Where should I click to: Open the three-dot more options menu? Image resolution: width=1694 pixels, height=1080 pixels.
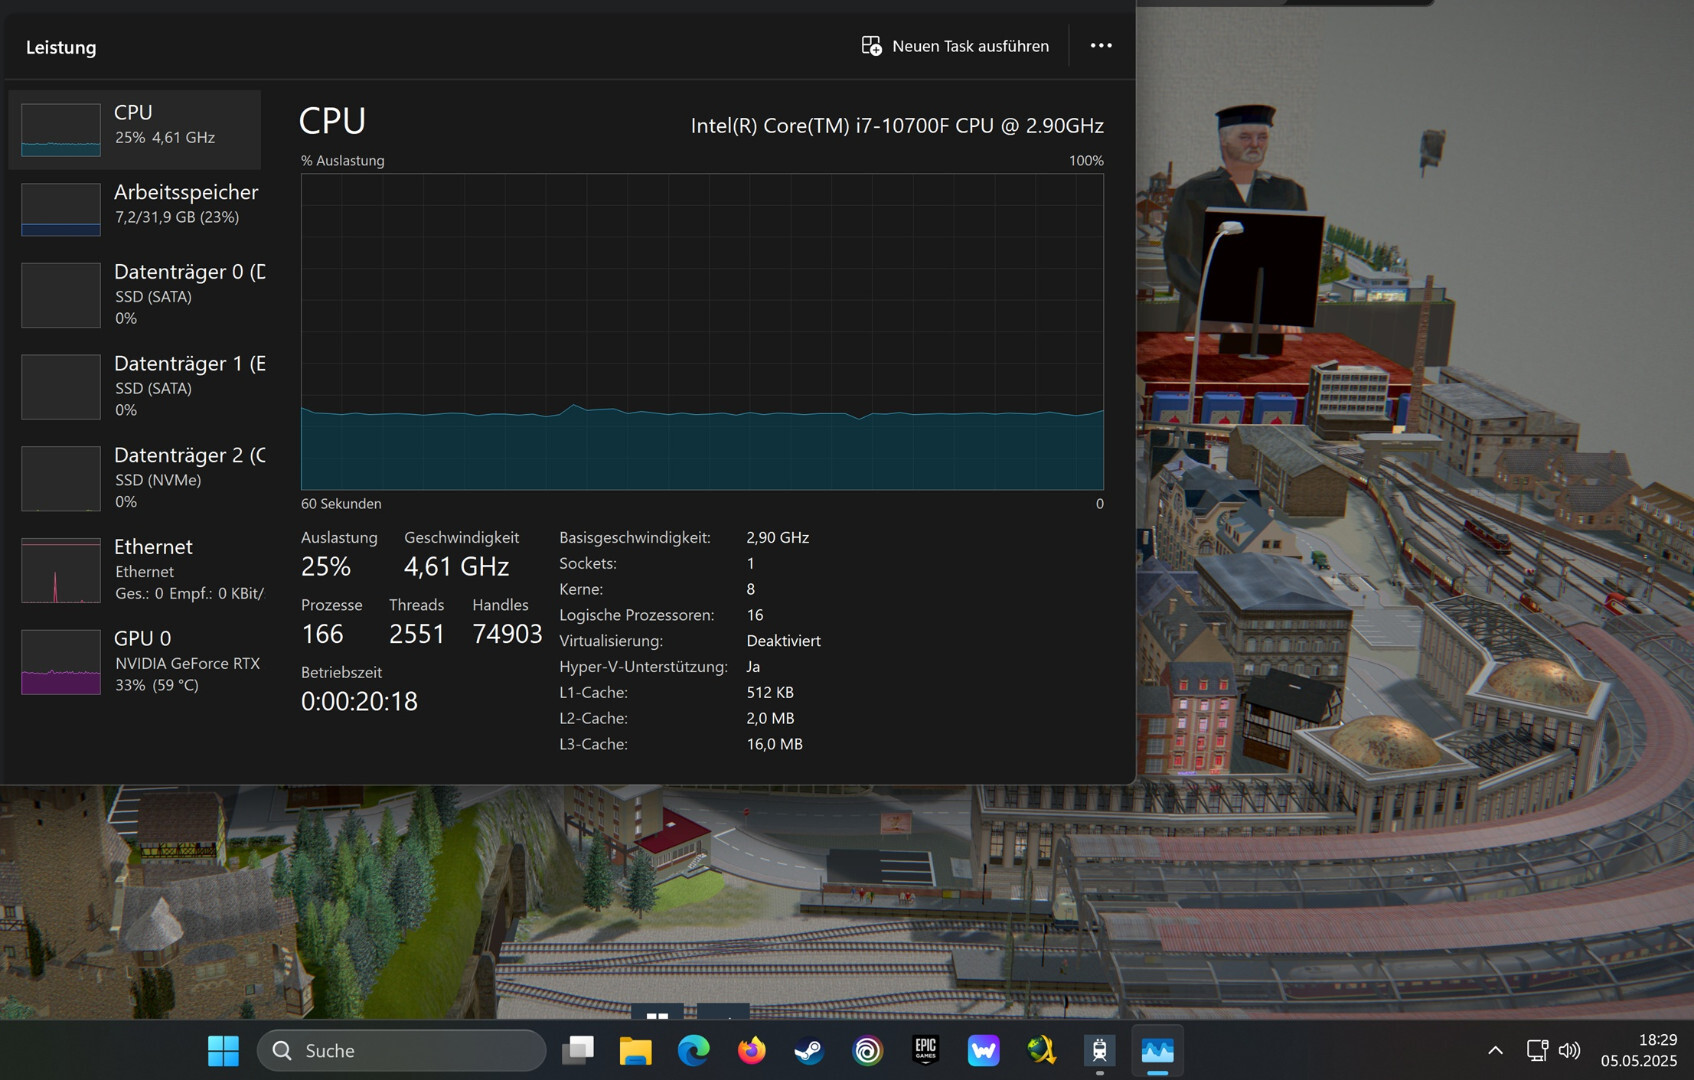point(1101,46)
